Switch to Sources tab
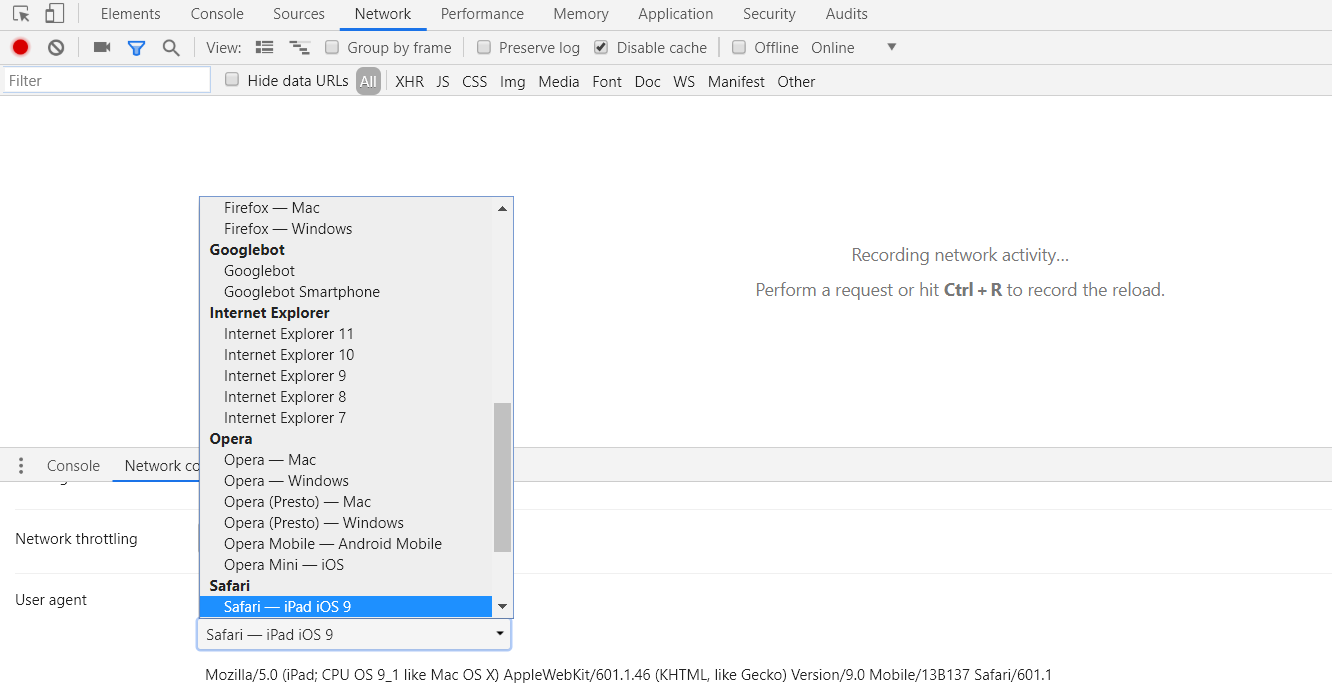The width and height of the screenshot is (1332, 696). 299,14
